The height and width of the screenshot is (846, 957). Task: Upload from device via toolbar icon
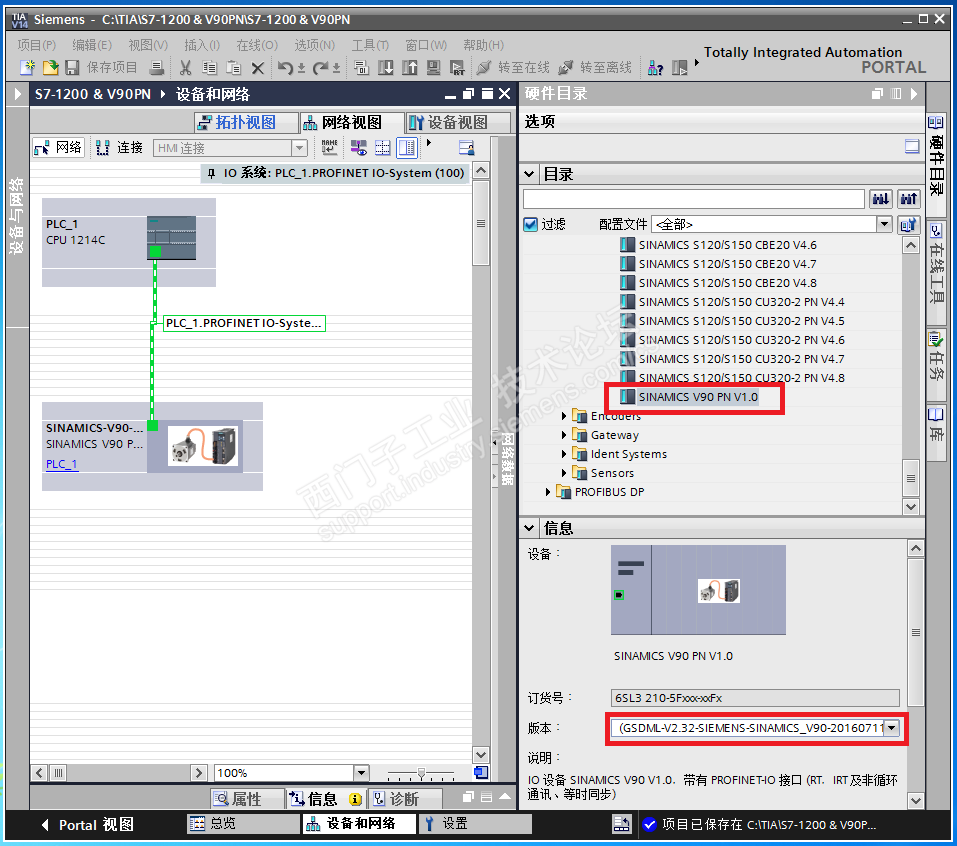[x=410, y=68]
